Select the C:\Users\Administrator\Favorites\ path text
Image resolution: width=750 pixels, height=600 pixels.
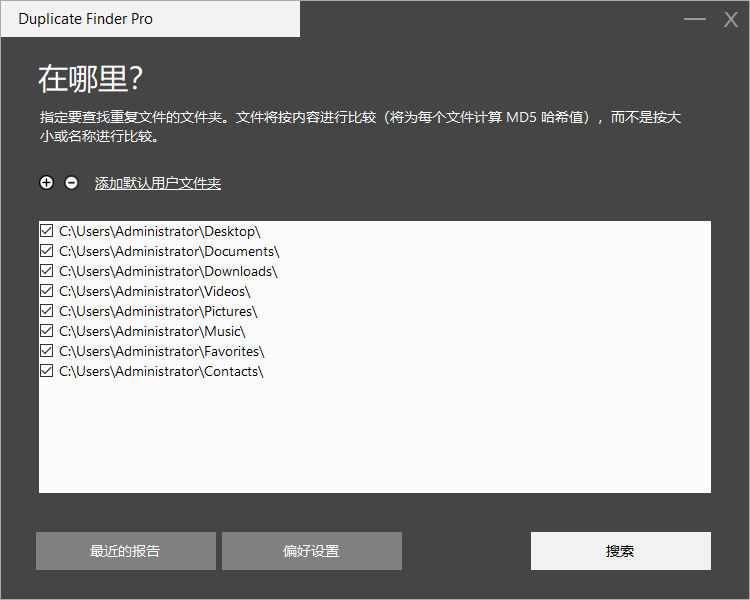(162, 352)
